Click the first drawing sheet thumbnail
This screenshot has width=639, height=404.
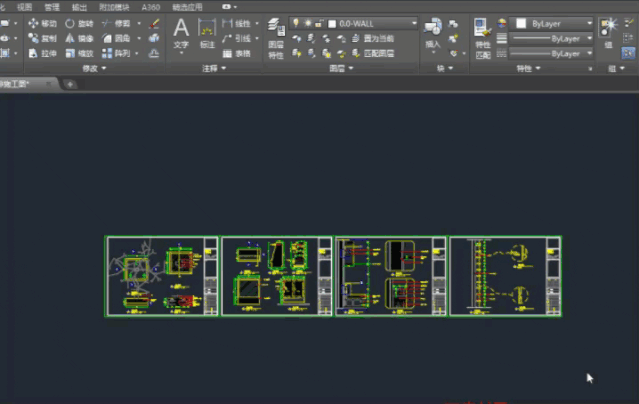[162, 276]
